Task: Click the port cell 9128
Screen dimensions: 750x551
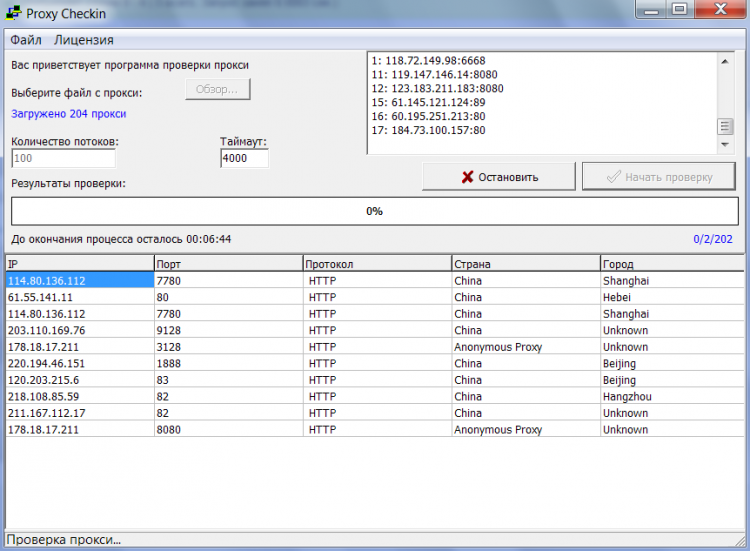Action: click(x=228, y=330)
